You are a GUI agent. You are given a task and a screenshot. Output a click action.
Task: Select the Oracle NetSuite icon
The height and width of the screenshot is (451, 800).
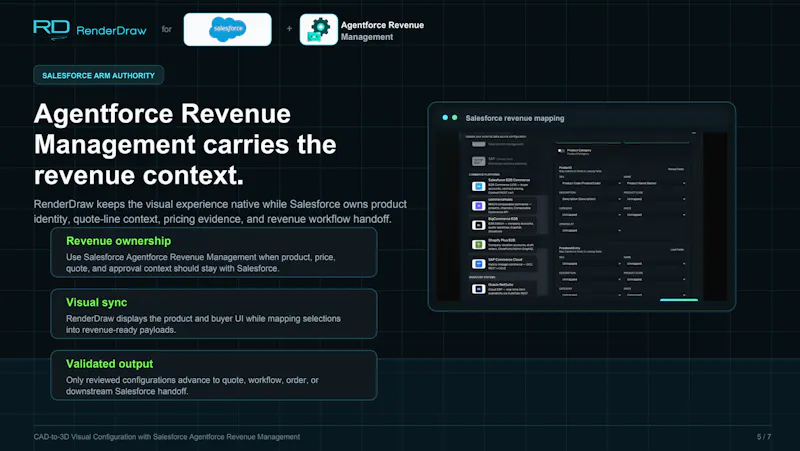point(479,289)
